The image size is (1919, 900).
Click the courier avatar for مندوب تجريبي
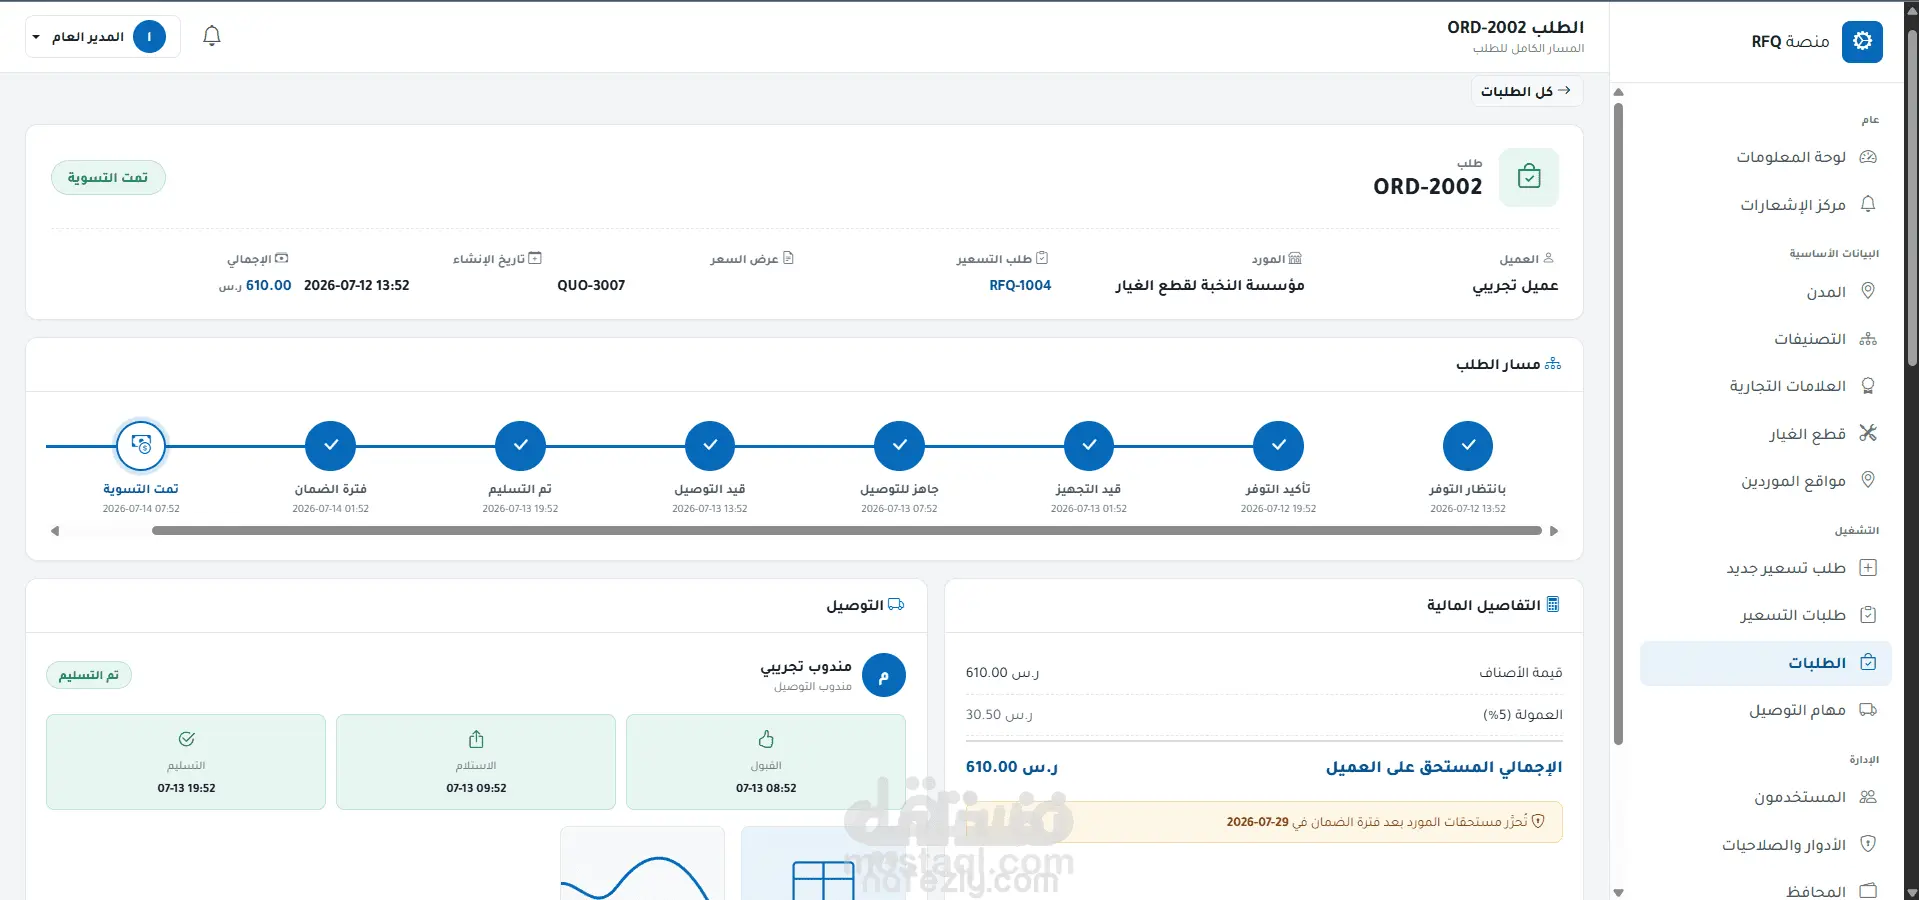pyautogui.click(x=884, y=675)
